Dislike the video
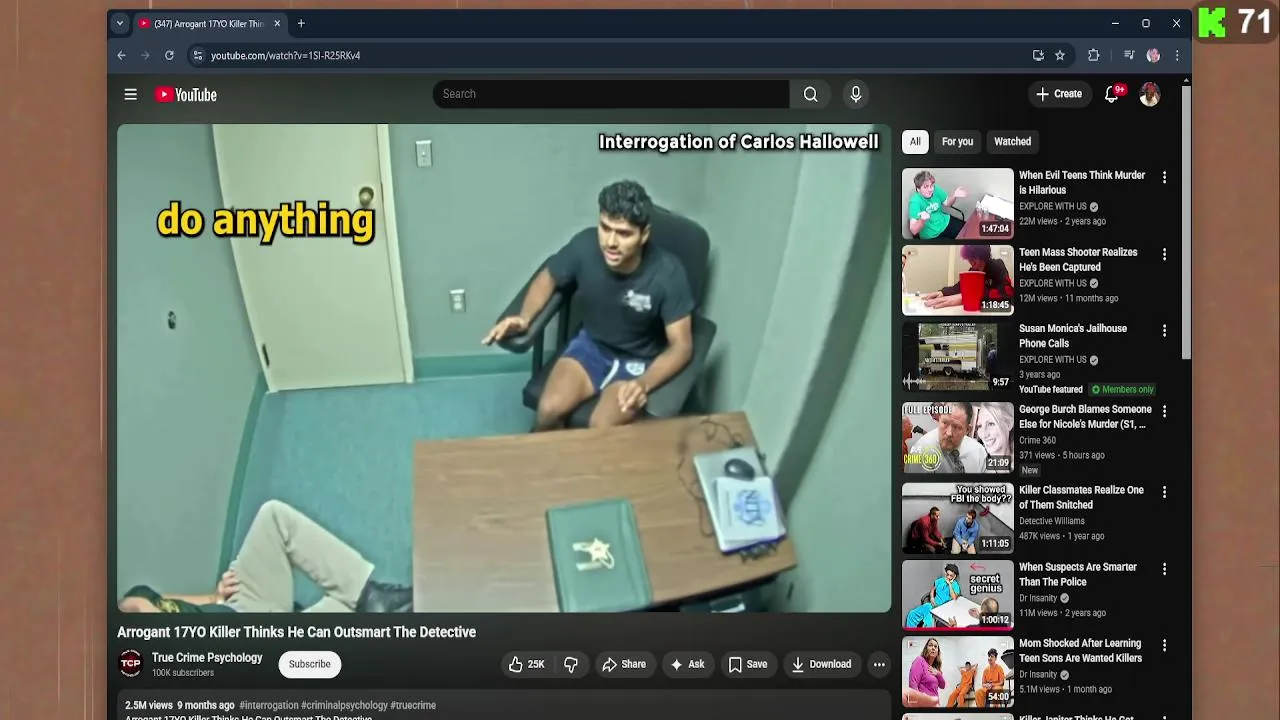Viewport: 1280px width, 720px height. [x=571, y=664]
